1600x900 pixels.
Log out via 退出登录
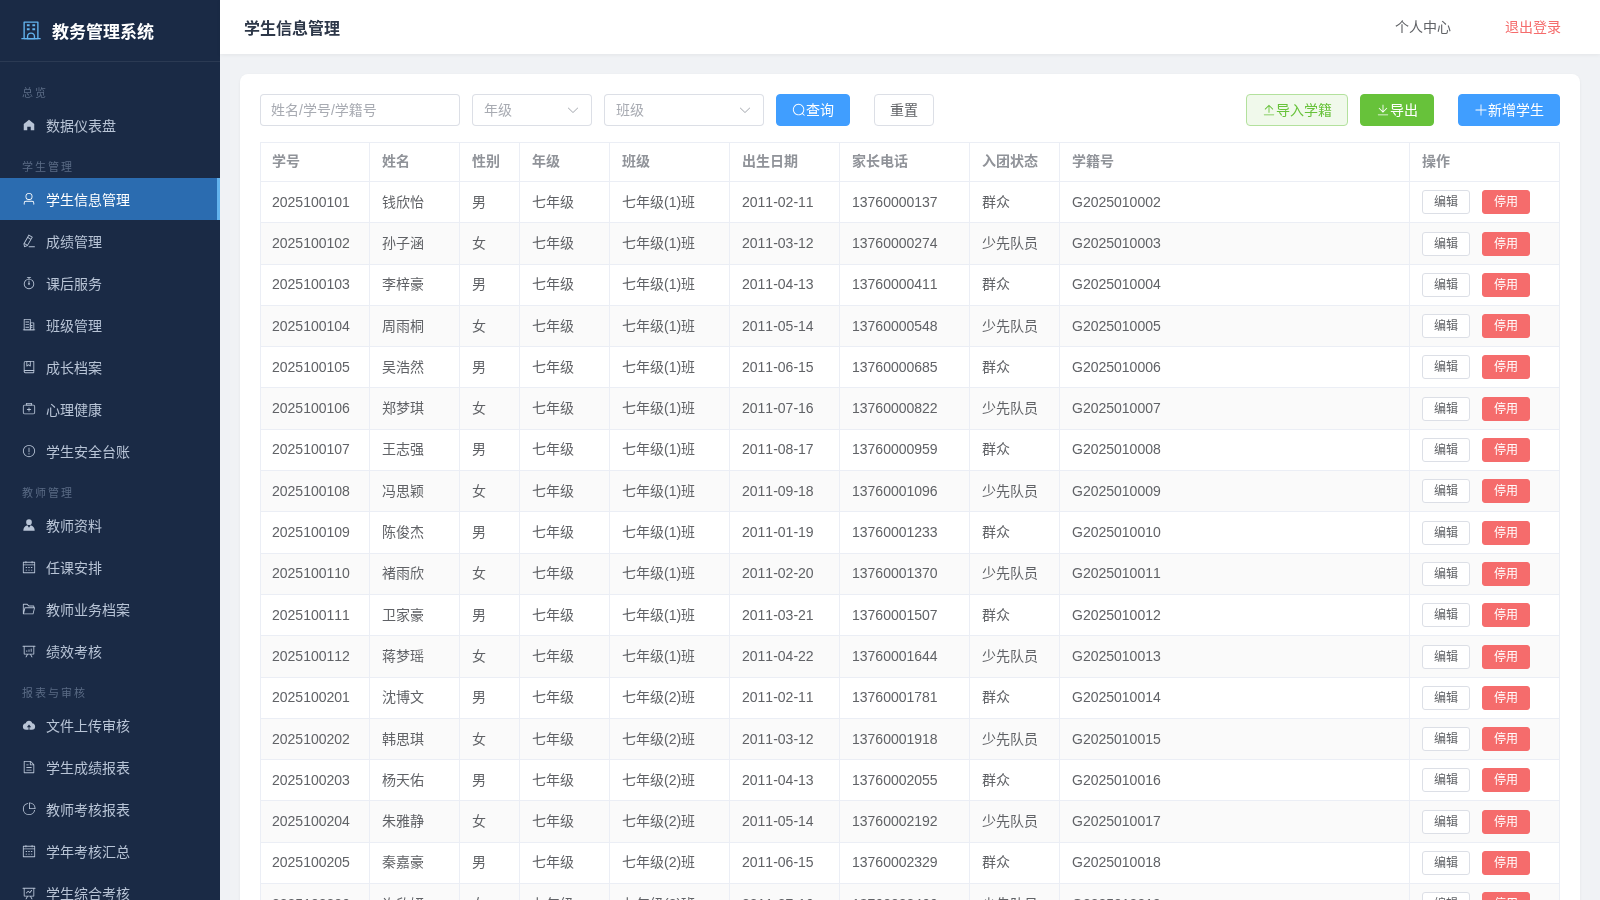(1533, 27)
